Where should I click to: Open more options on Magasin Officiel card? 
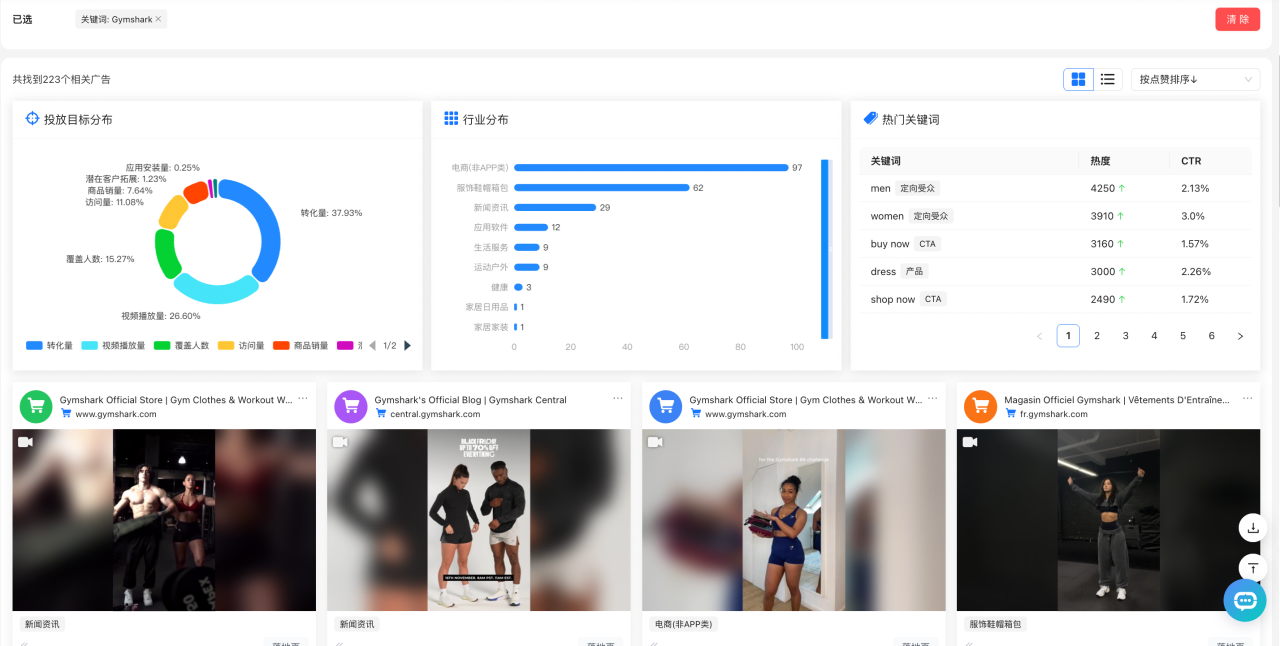click(1248, 398)
